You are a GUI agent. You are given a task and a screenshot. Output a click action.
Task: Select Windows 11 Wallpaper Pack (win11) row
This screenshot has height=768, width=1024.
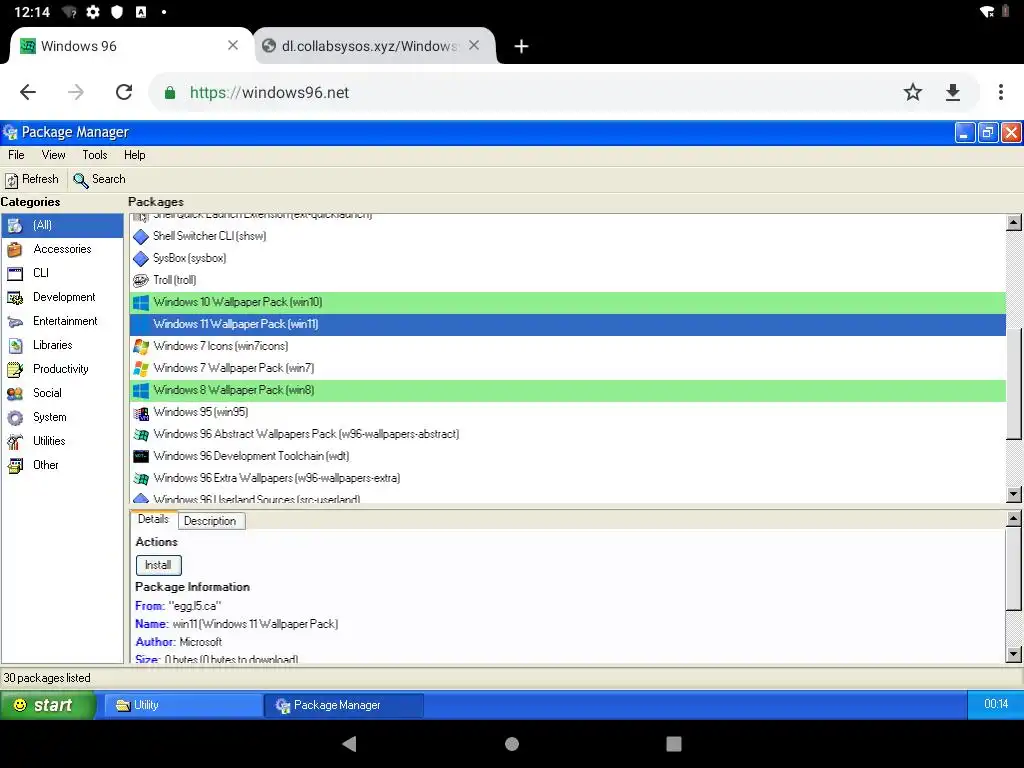[x=568, y=325]
